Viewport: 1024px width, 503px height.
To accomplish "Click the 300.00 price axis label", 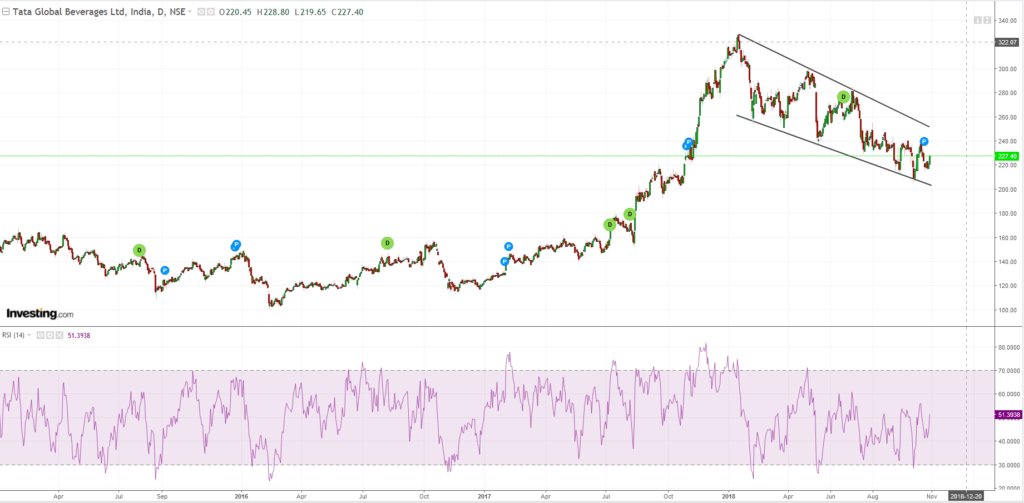I will pyautogui.click(x=1008, y=69).
